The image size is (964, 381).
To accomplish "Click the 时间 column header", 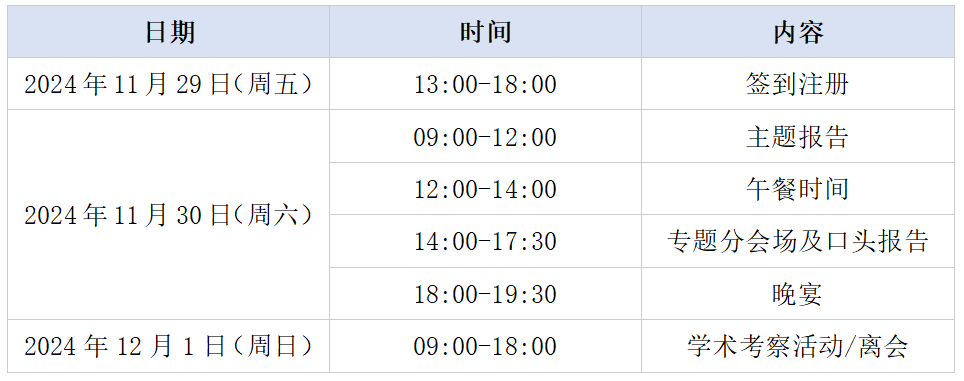I will point(486,32).
